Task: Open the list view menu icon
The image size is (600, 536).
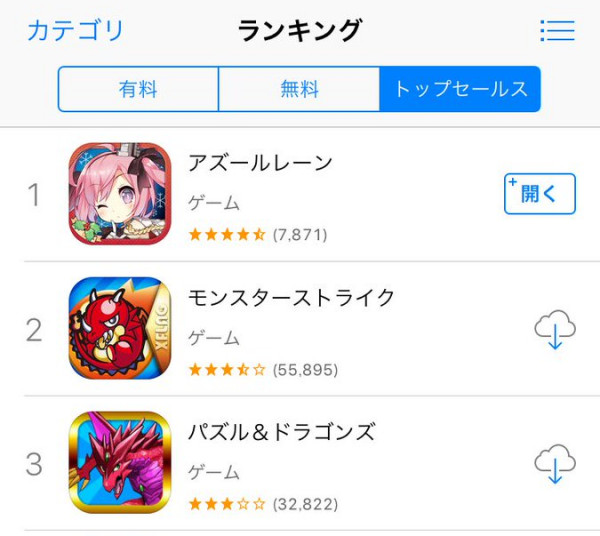Action: [x=557, y=30]
